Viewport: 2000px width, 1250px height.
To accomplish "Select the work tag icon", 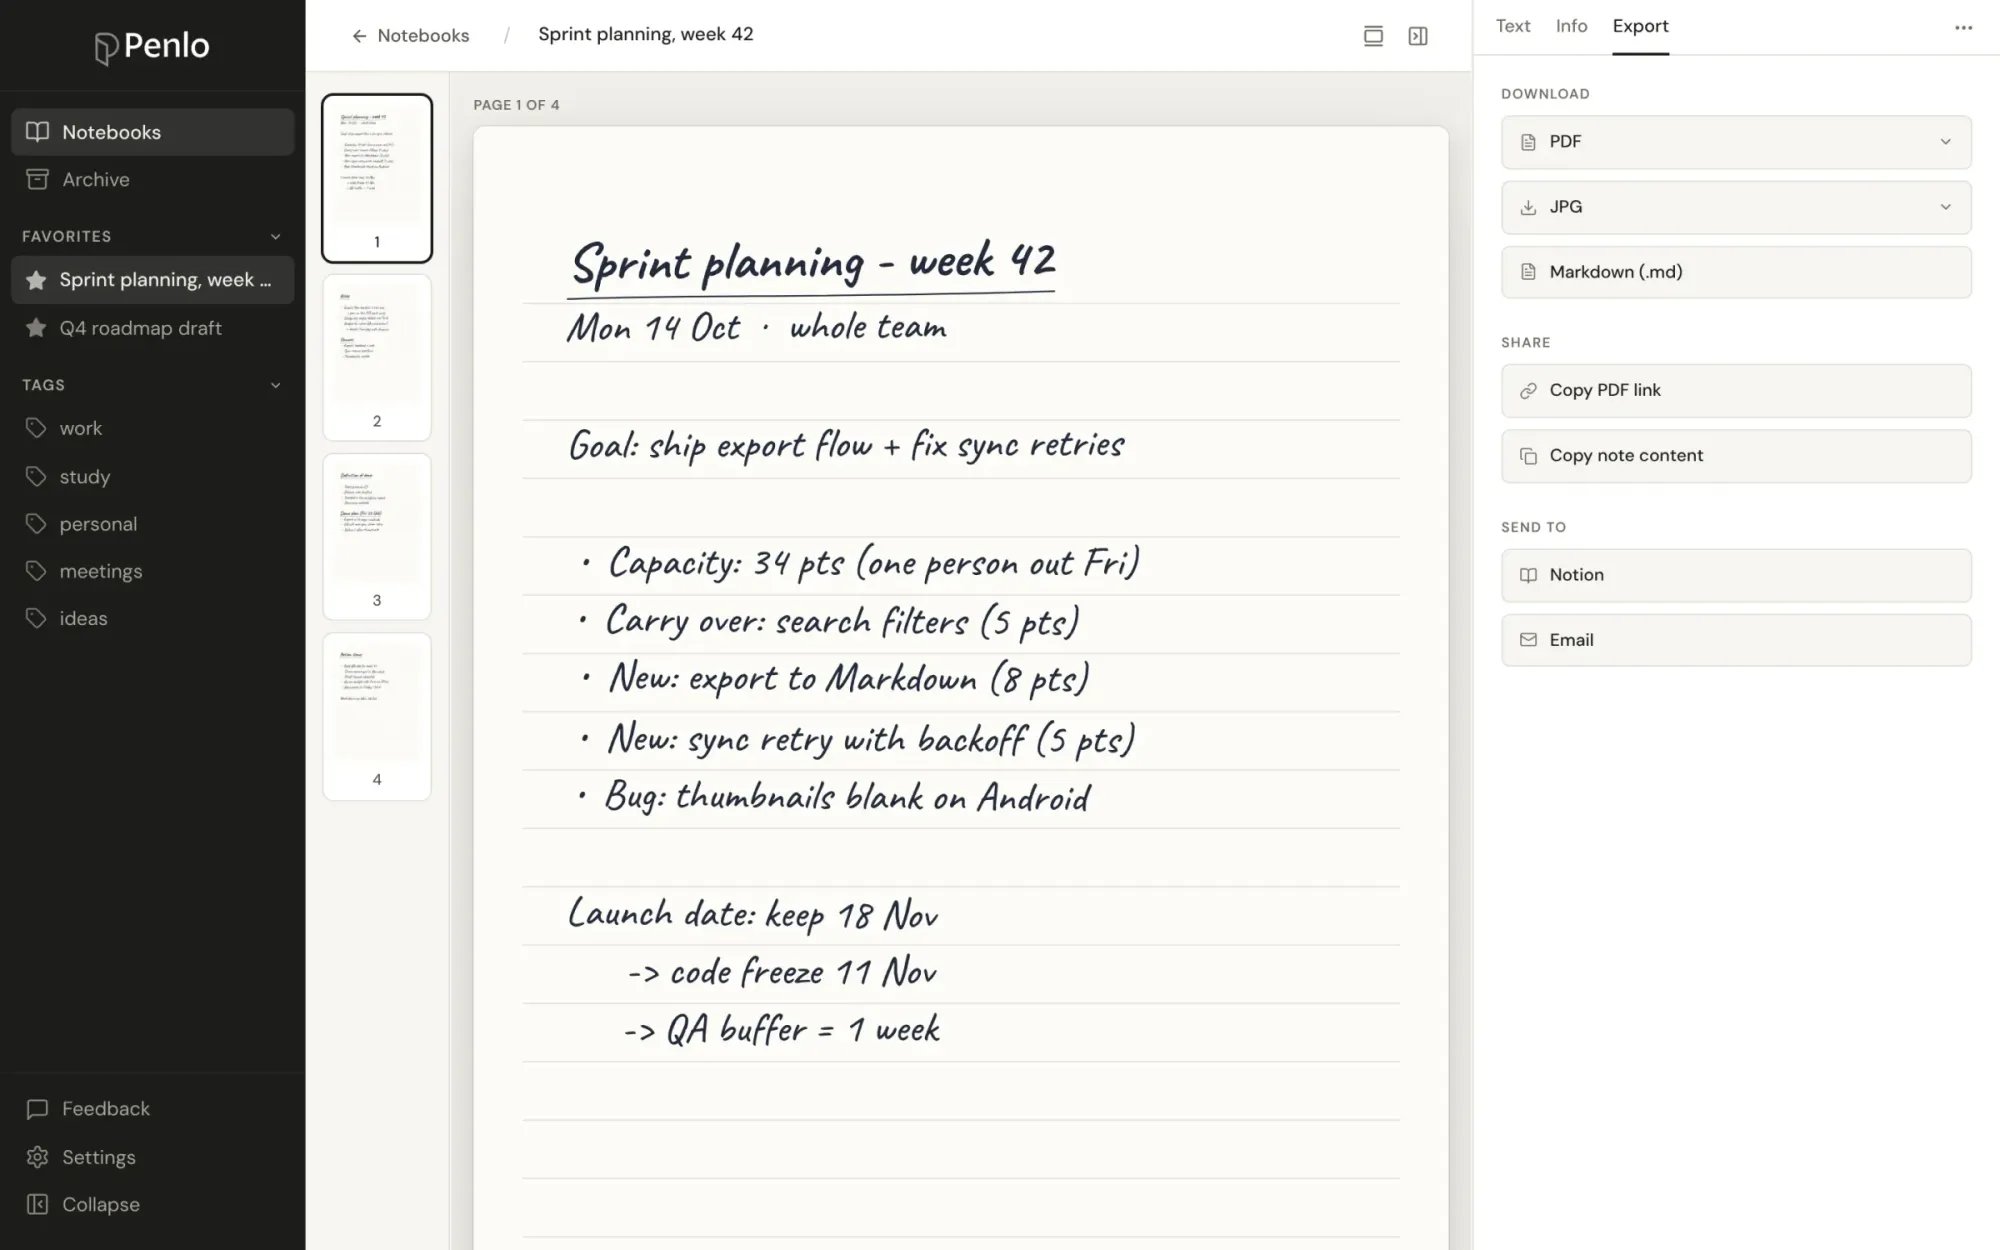I will coord(36,428).
